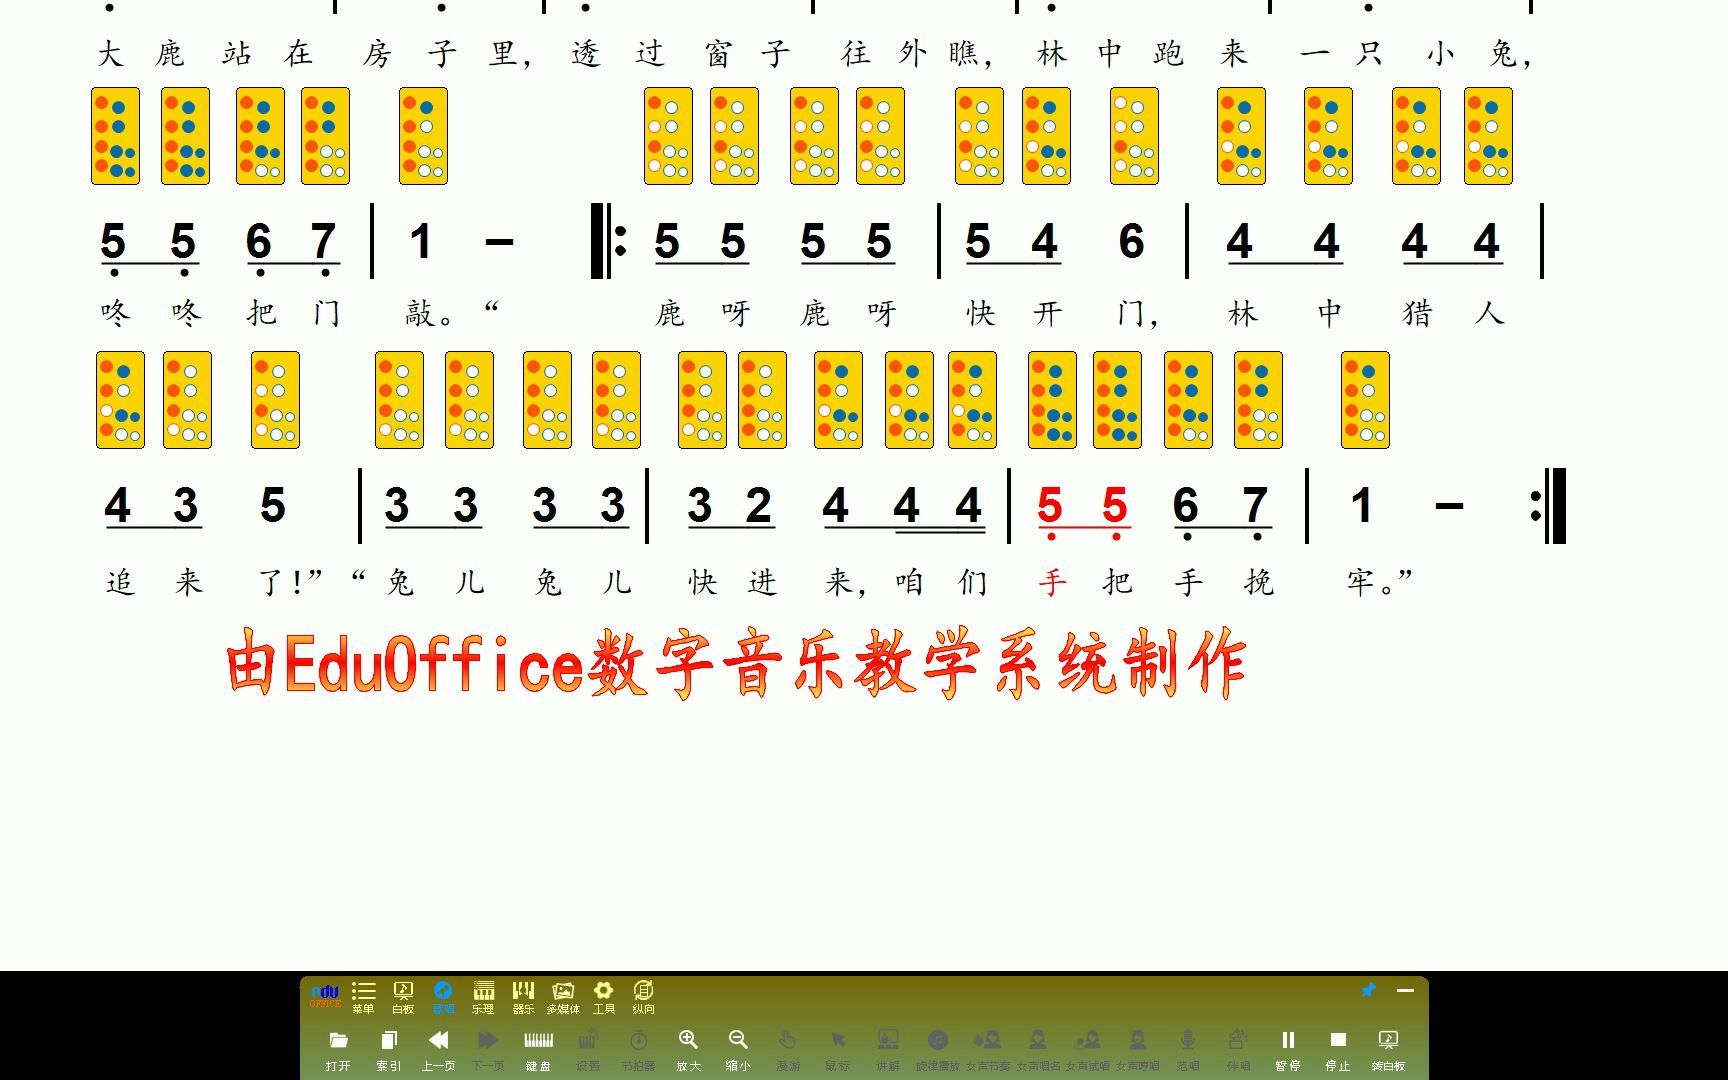Go to previous page with 上一页
Screen dimensions: 1728x1080
[438, 1050]
